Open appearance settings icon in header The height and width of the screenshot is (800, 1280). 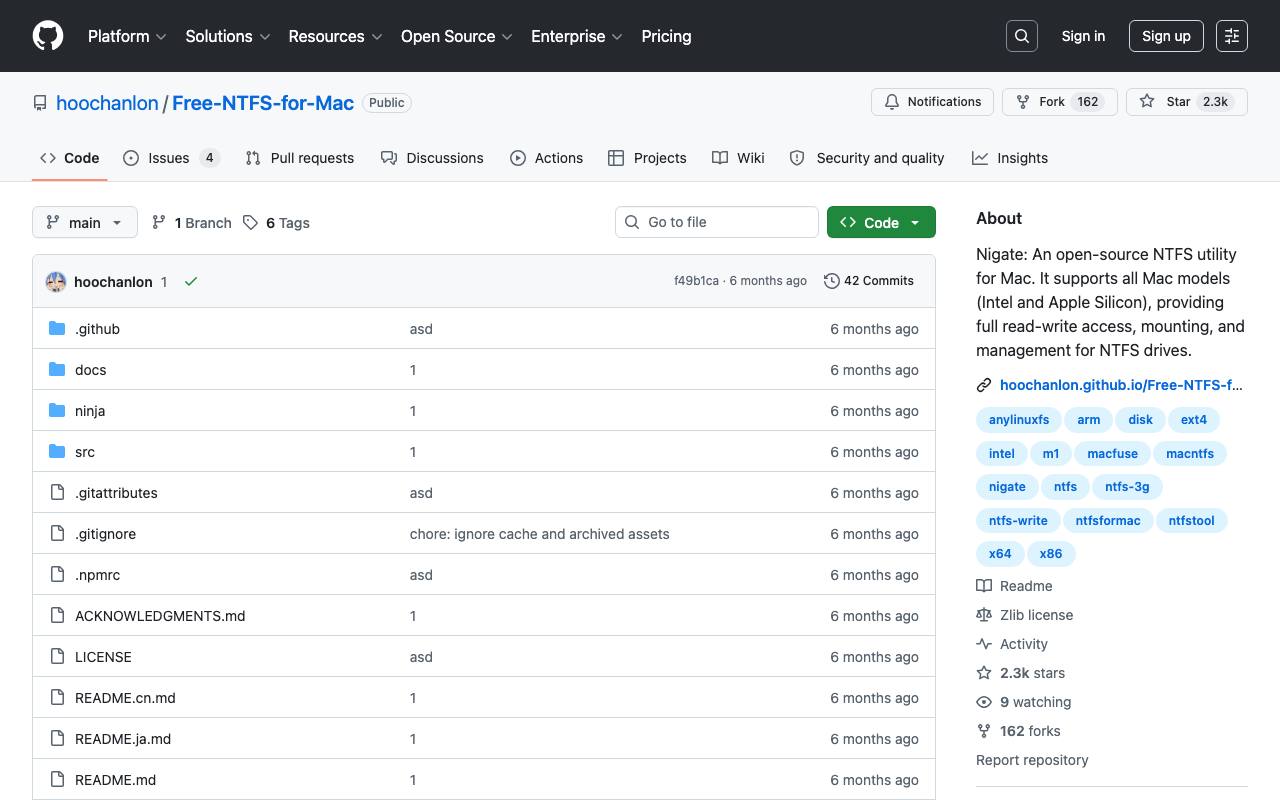pos(1232,36)
